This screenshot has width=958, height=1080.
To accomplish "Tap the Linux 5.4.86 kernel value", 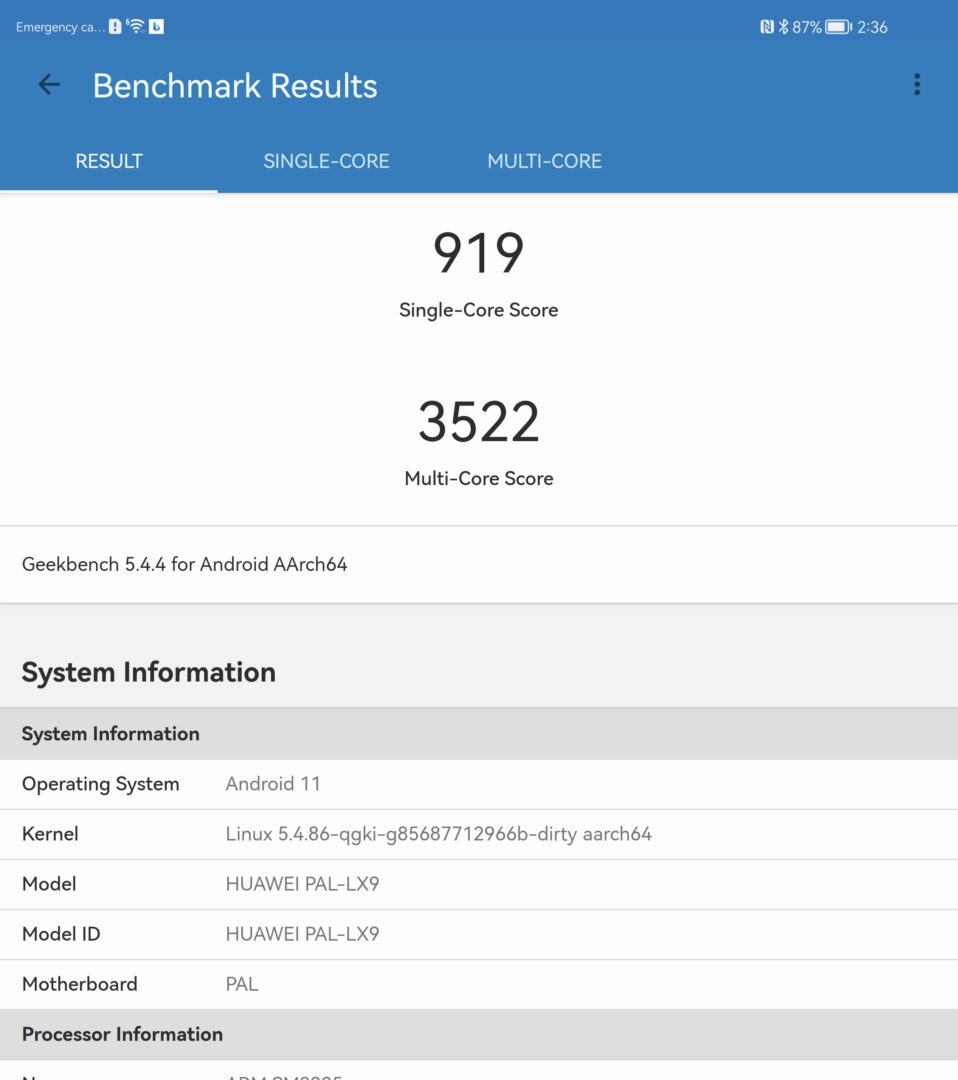I will pos(439,834).
